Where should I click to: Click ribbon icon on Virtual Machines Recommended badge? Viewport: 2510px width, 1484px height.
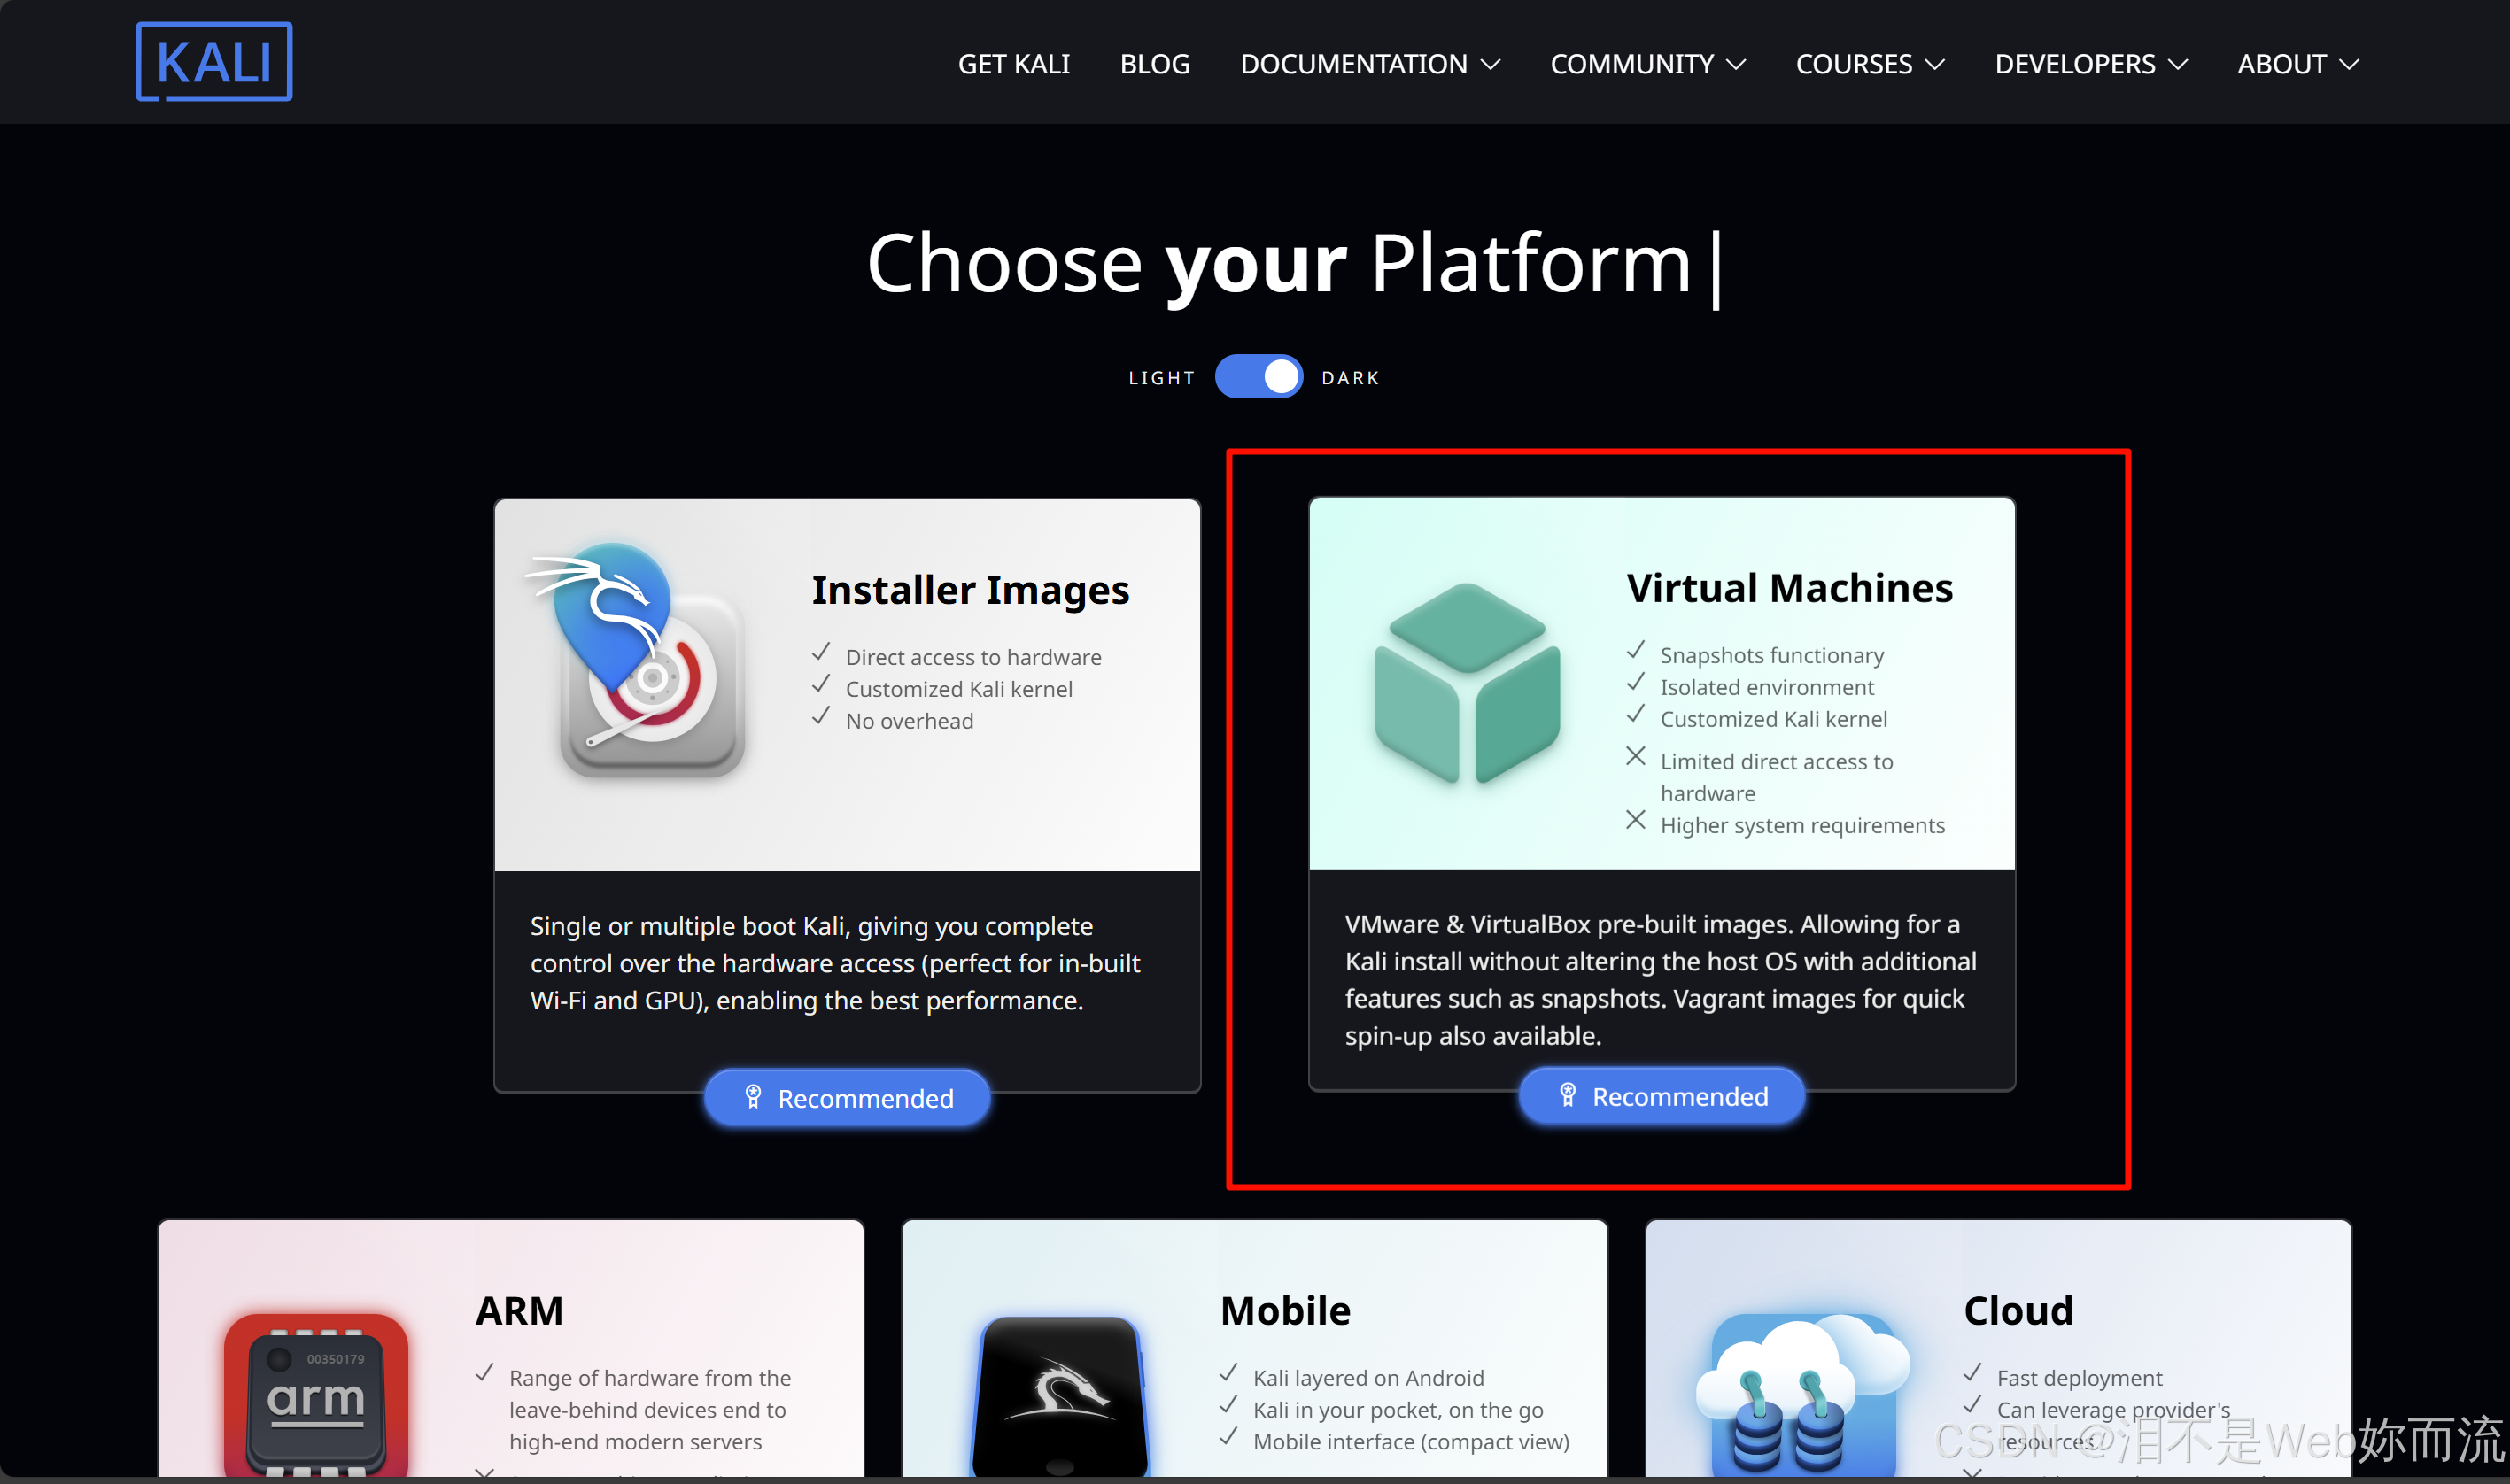(1568, 1096)
